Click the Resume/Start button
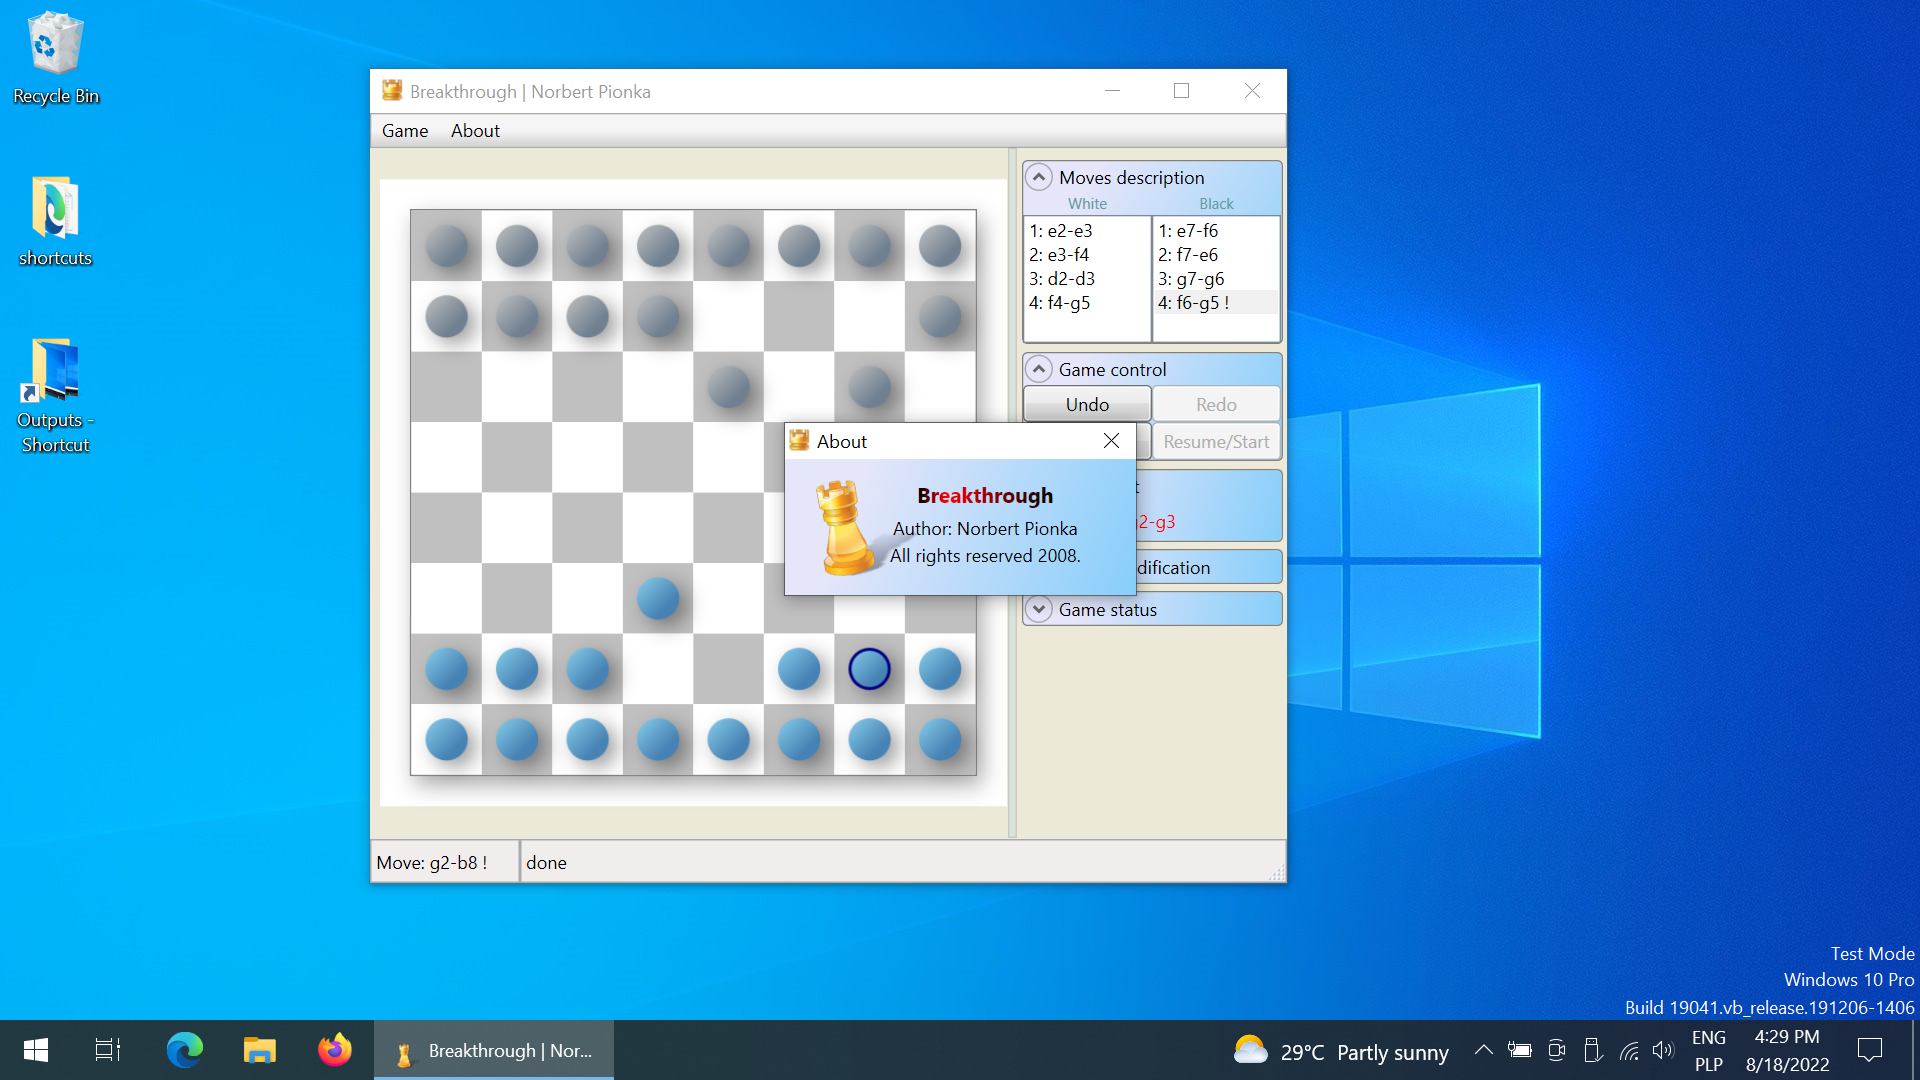Image resolution: width=1920 pixels, height=1080 pixels. pos(1216,441)
